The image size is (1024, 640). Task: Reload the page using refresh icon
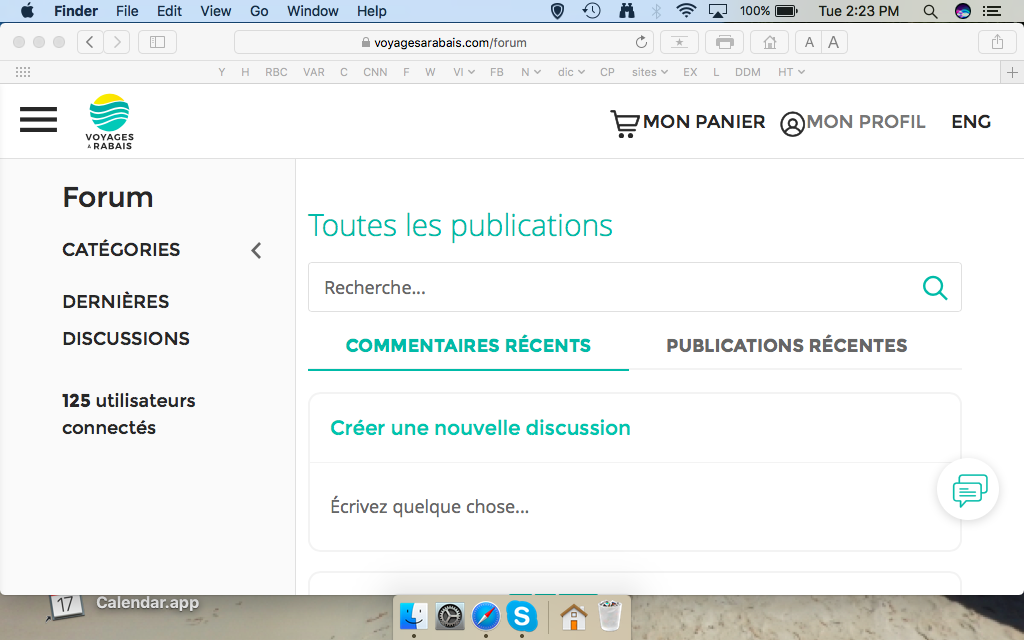tap(641, 42)
